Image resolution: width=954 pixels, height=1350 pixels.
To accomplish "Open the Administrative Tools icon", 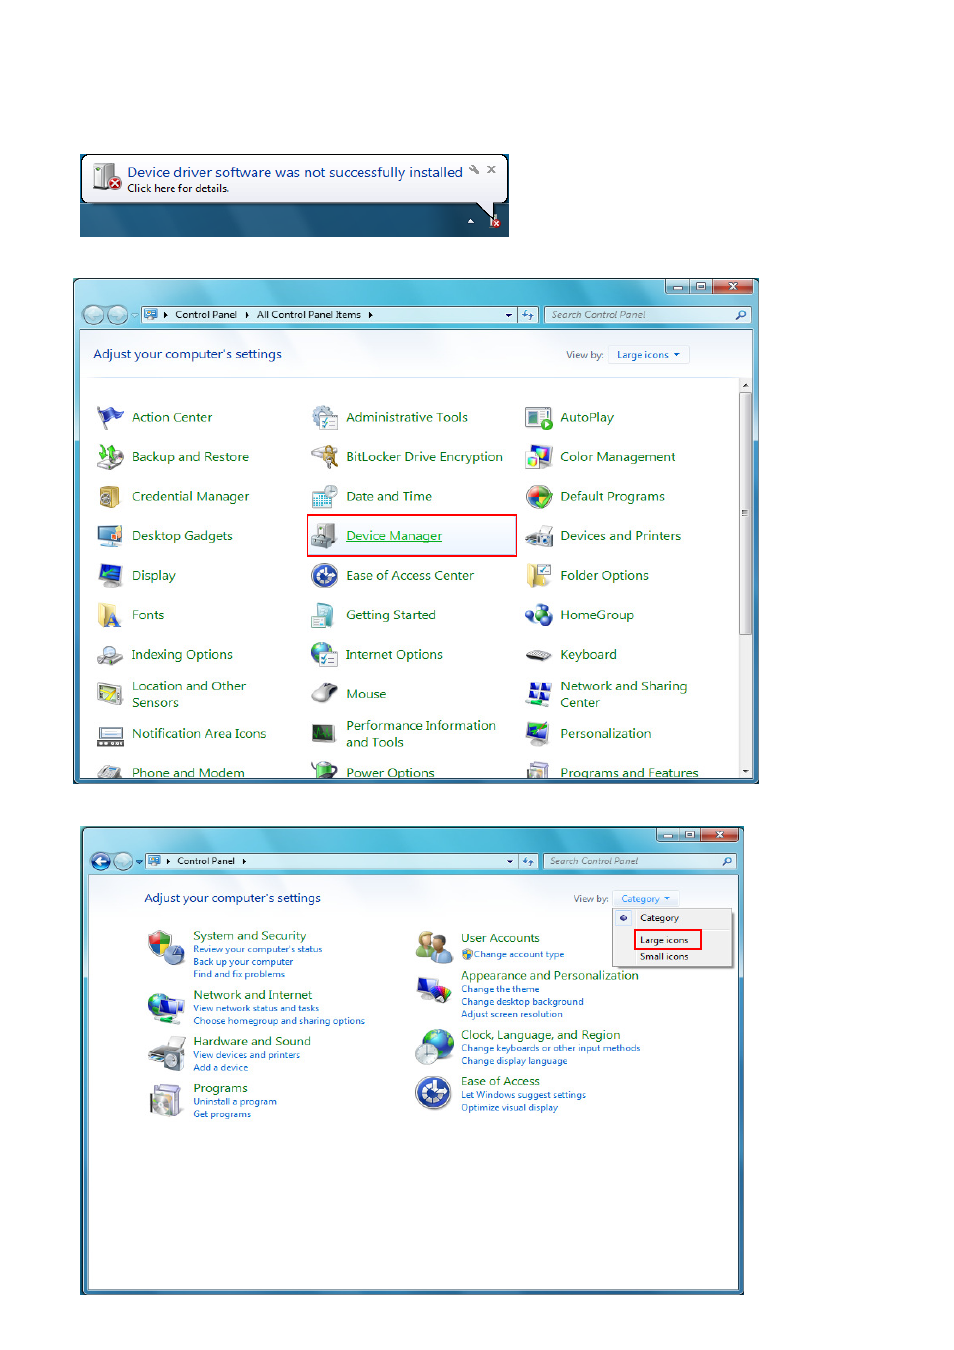I will point(324,417).
